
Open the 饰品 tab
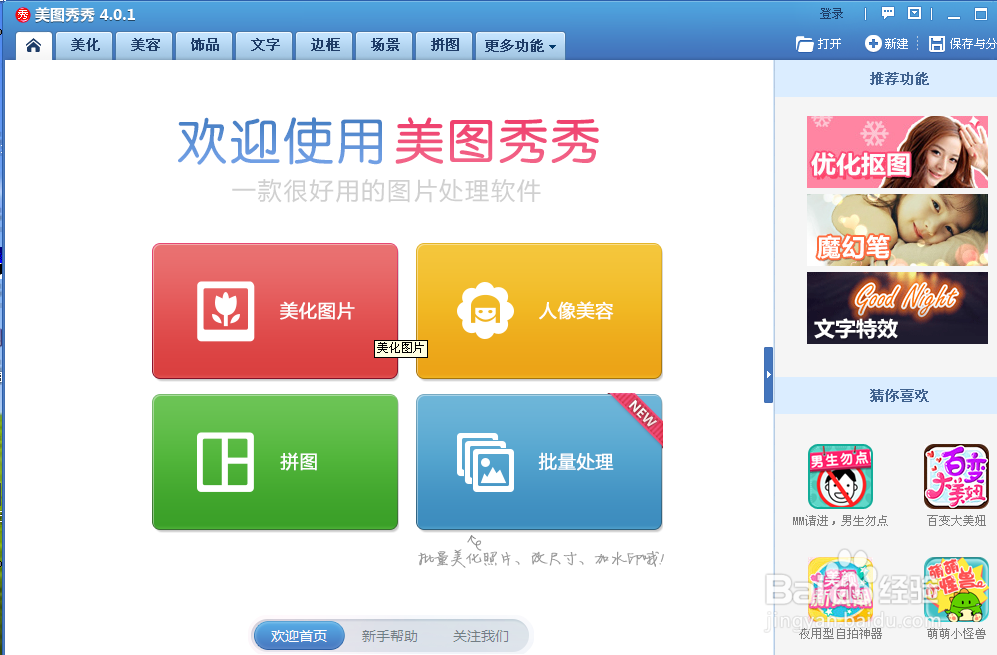coord(205,45)
